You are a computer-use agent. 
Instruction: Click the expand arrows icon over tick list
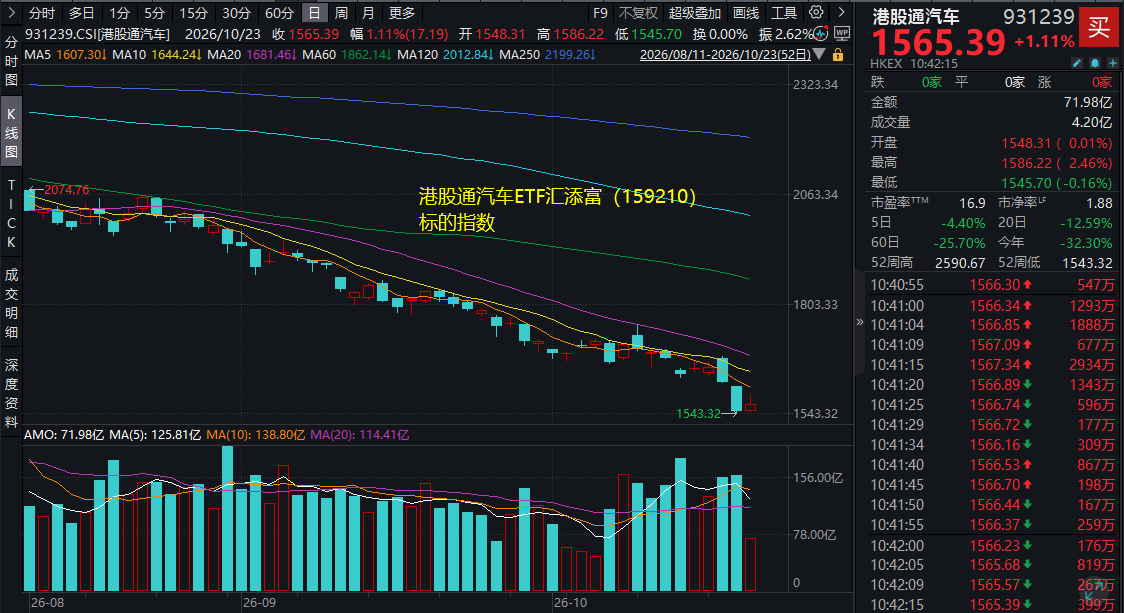(1095, 589)
